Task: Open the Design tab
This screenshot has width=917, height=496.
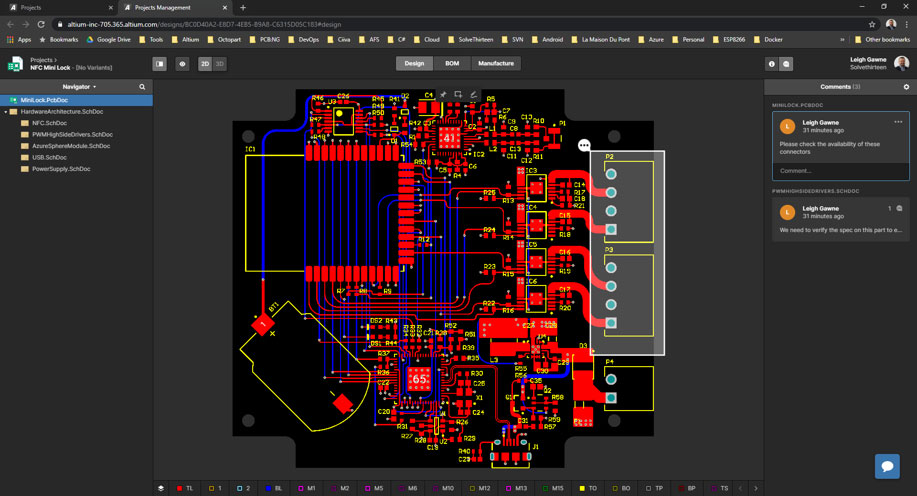Action: [x=414, y=63]
